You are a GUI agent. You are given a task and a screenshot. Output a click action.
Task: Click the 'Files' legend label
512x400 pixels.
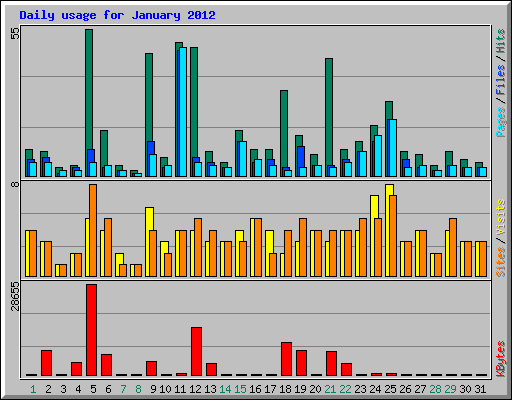pos(500,80)
